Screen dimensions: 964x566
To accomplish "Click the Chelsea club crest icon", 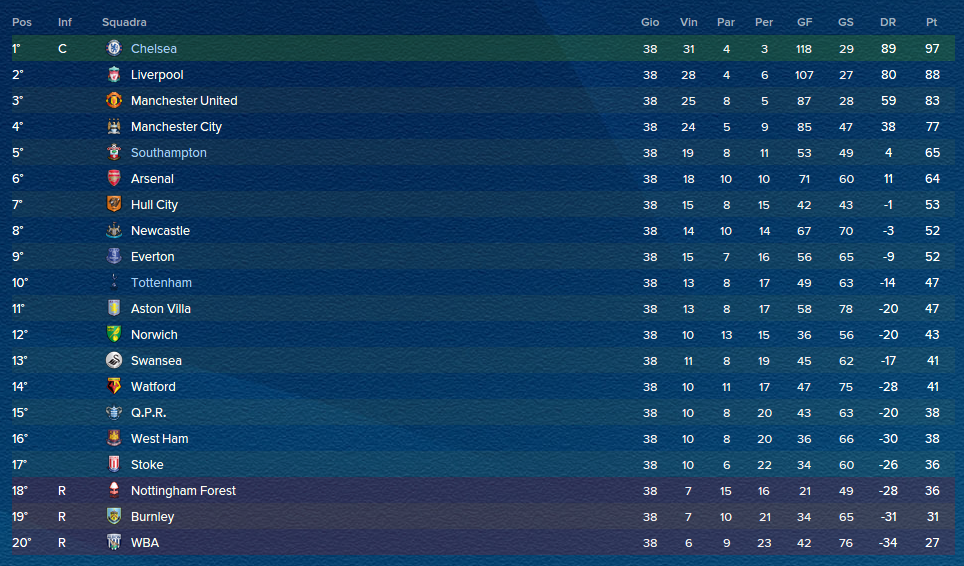I will click(x=114, y=48).
